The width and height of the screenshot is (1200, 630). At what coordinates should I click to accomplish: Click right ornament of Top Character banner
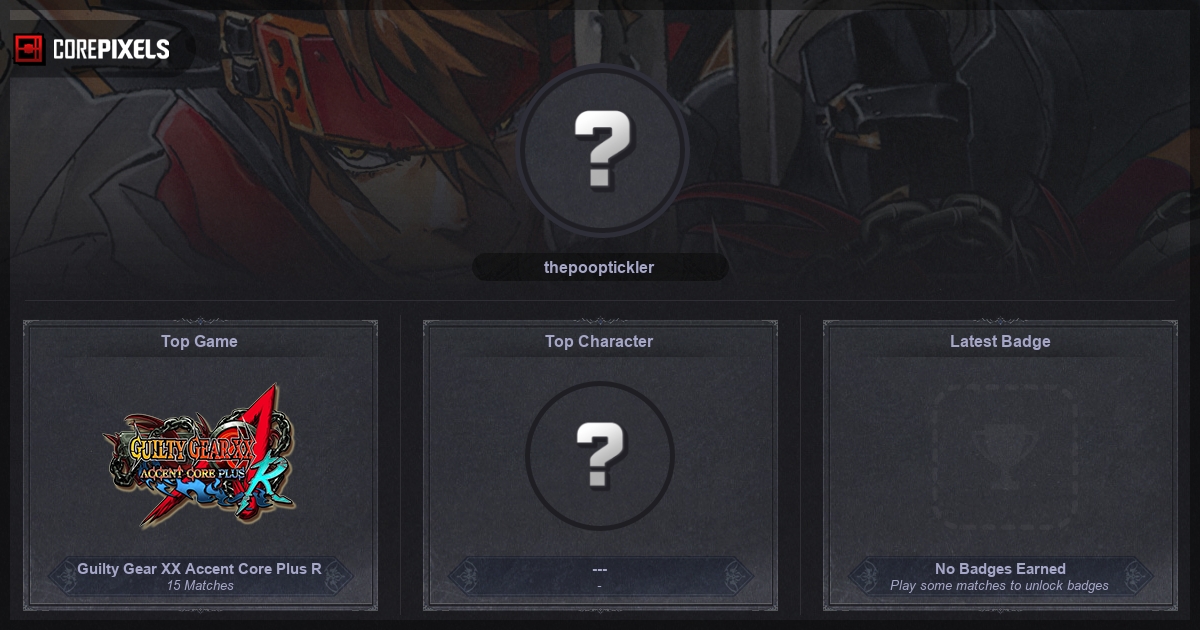pyautogui.click(x=736, y=576)
